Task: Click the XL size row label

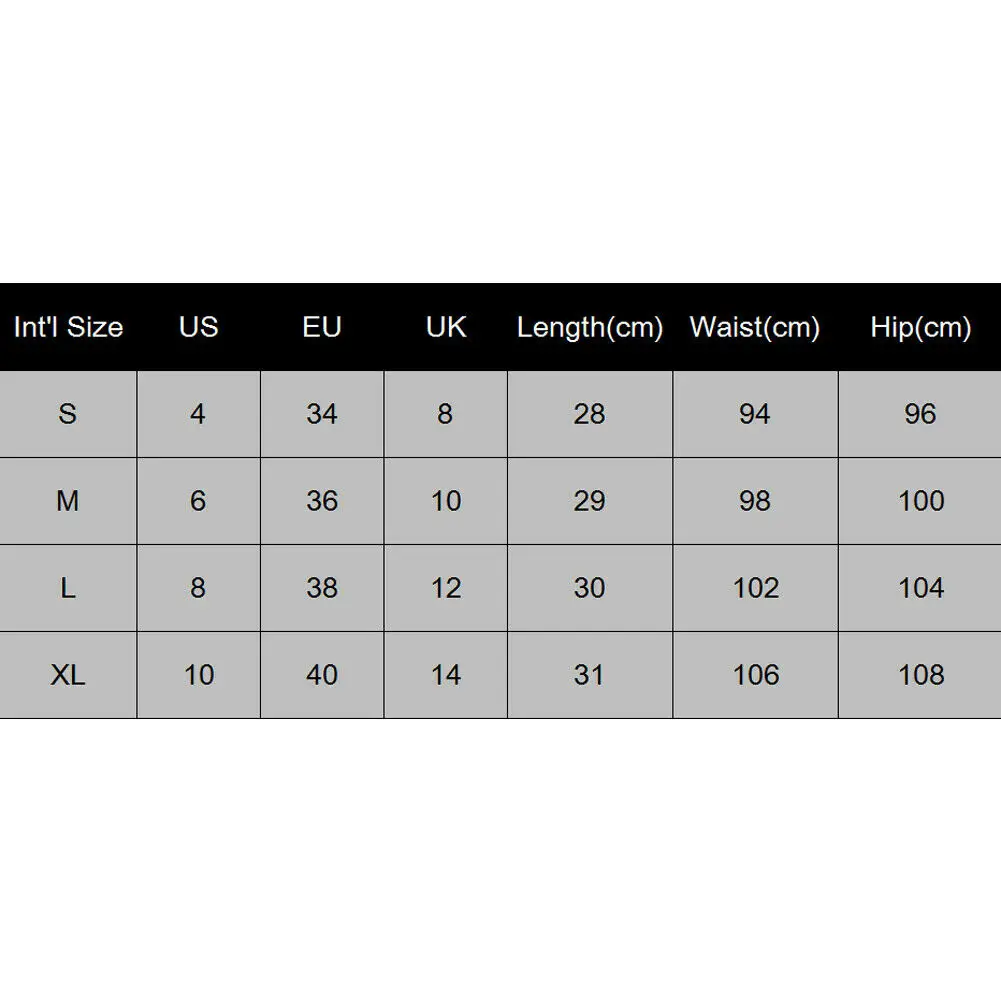Action: tap(68, 675)
